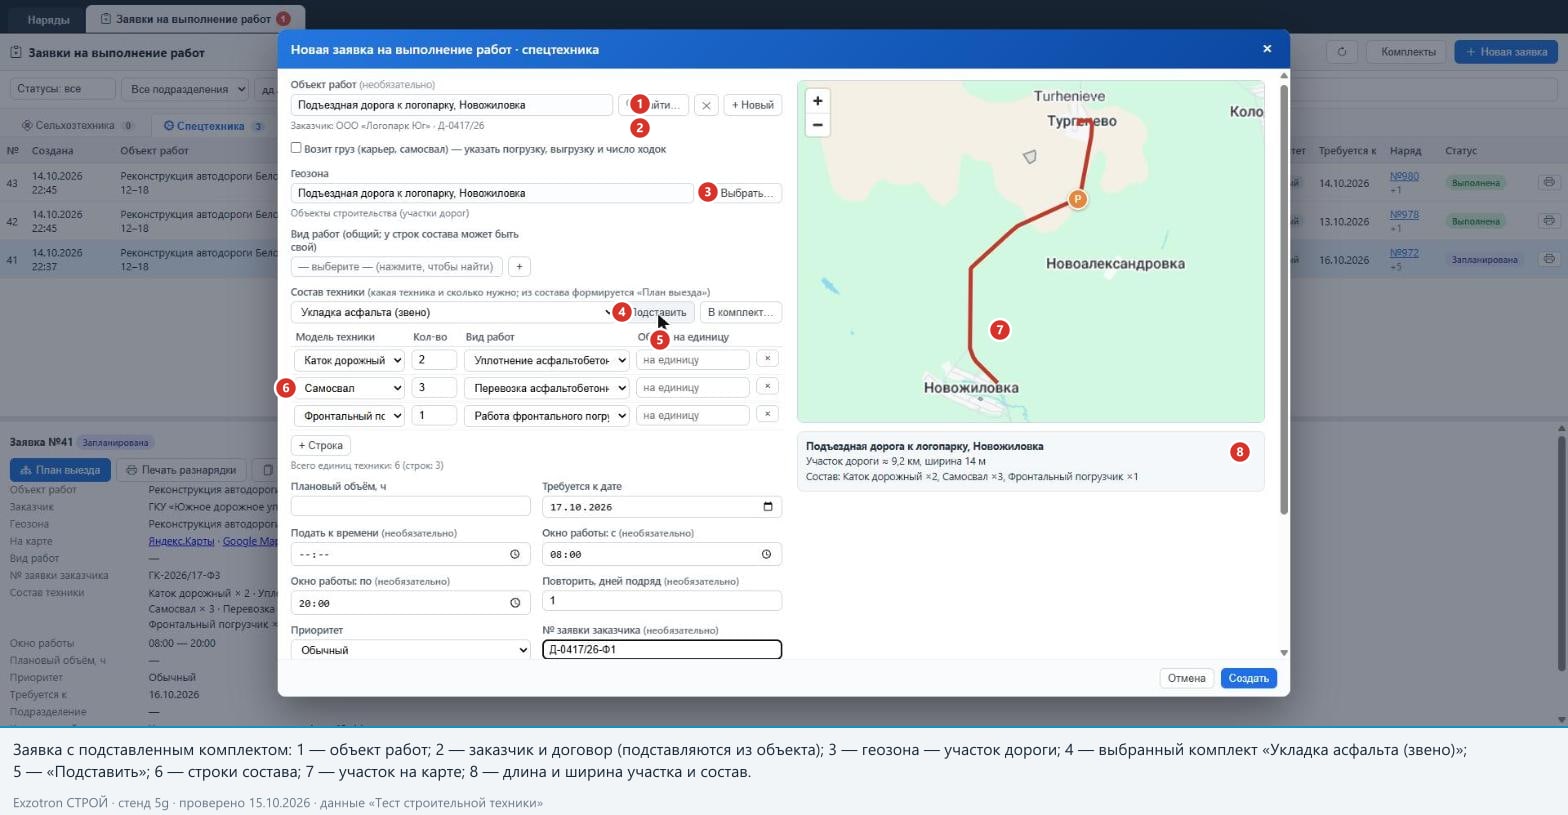Add a work type with the plus button

(519, 267)
